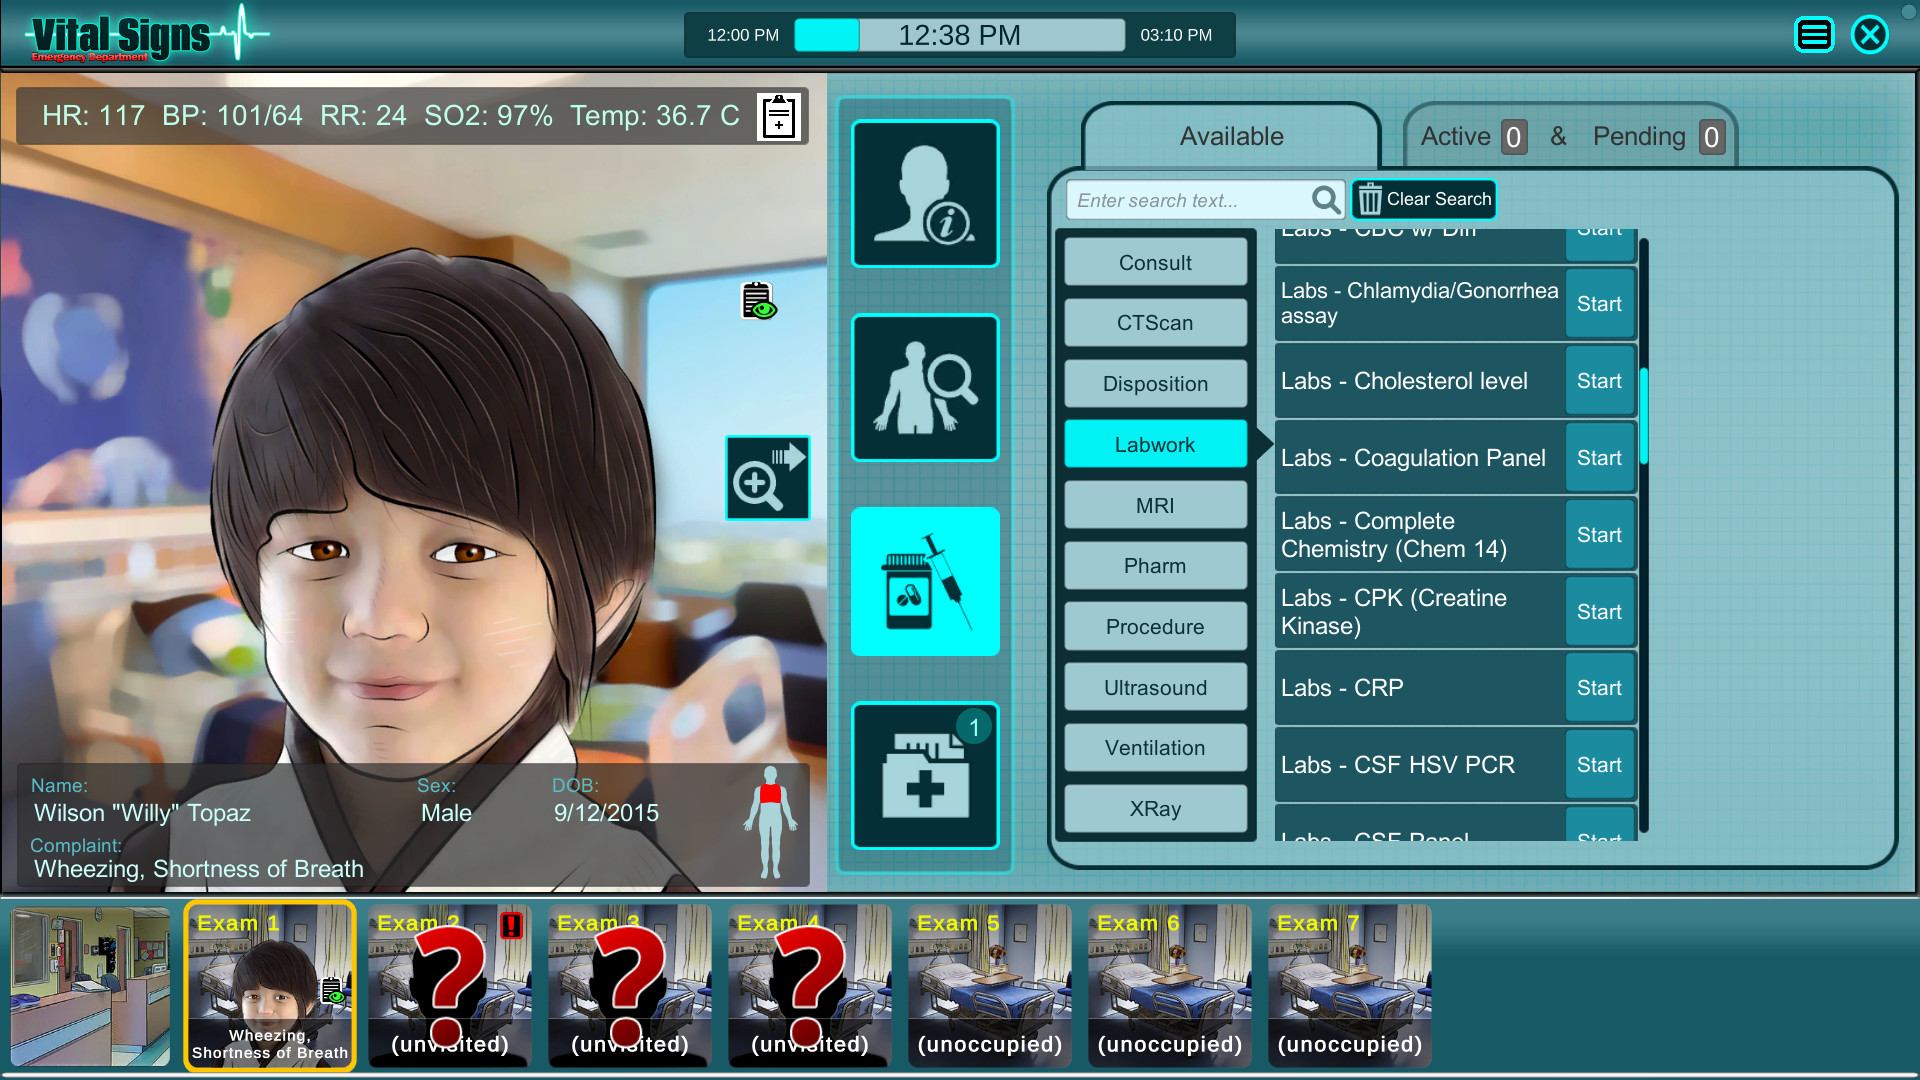The image size is (1920, 1080).
Task: Click the vitals clipboard icon beside temperature
Action: point(778,116)
